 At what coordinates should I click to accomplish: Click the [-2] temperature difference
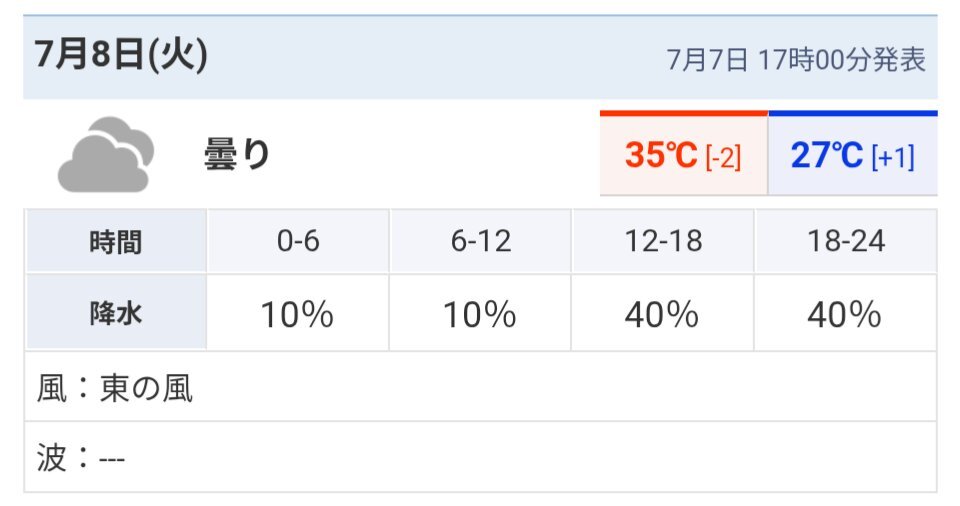tap(723, 157)
